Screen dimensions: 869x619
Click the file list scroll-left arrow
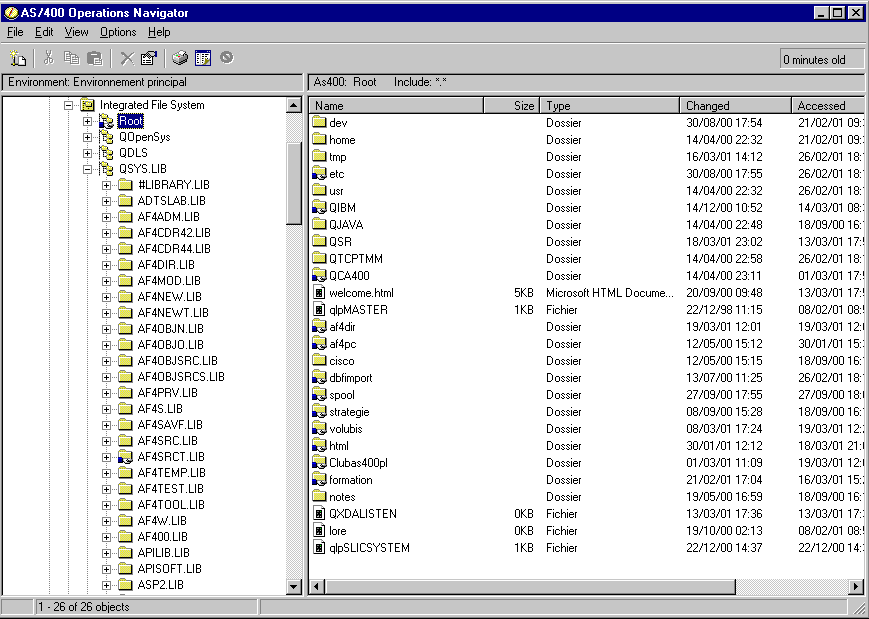(x=317, y=586)
